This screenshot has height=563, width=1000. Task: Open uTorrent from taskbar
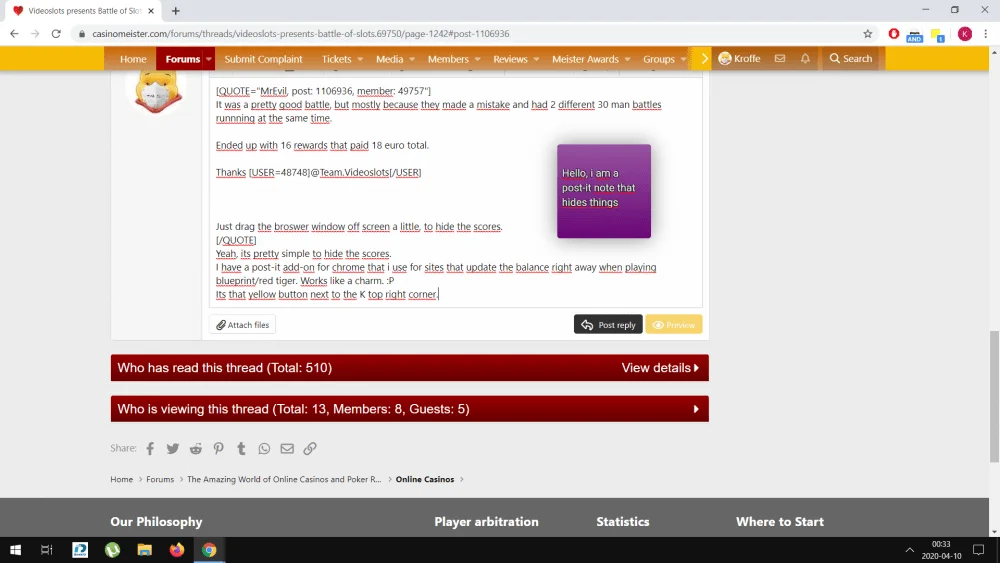click(x=113, y=550)
